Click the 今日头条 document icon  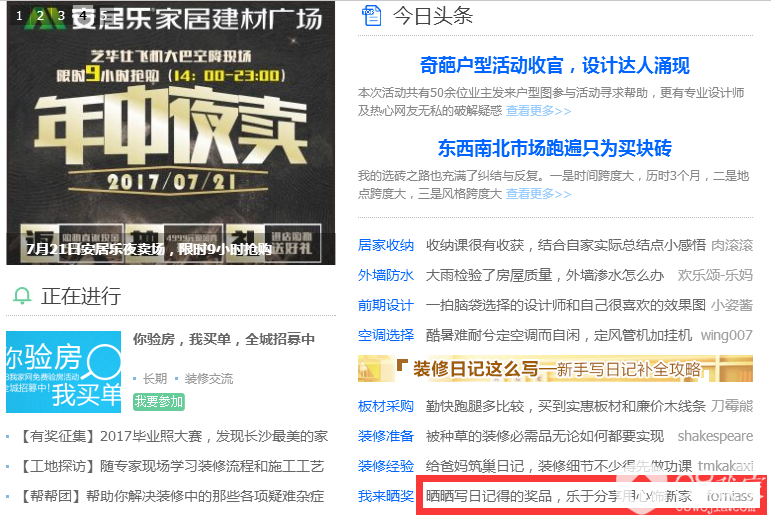[371, 15]
